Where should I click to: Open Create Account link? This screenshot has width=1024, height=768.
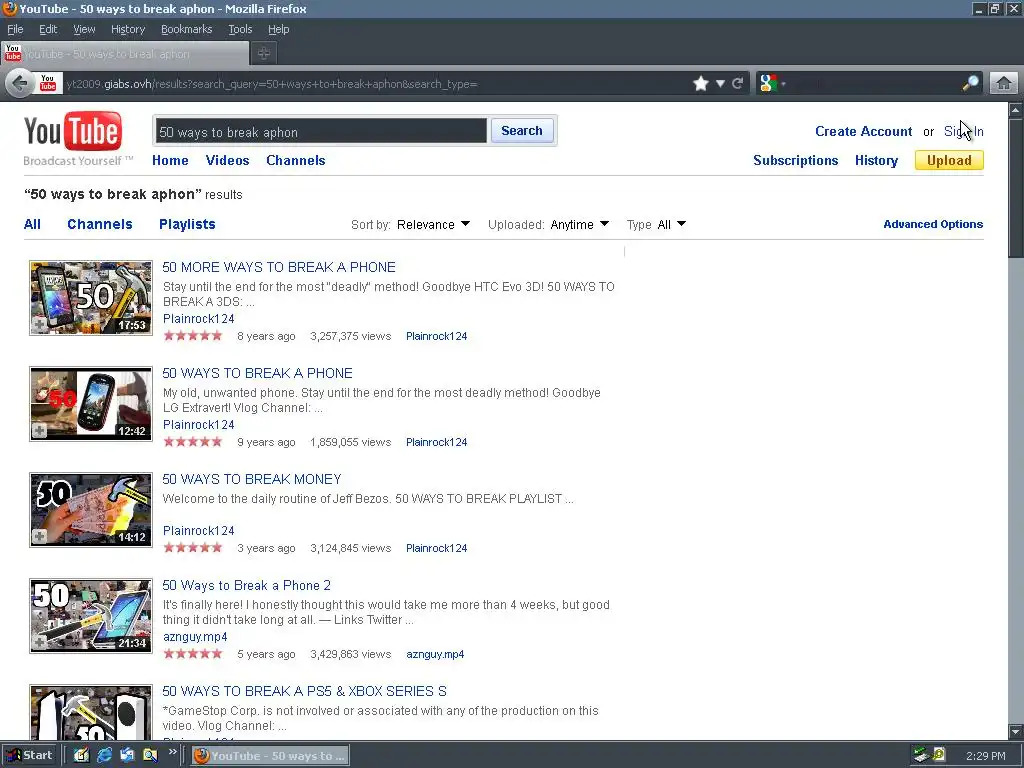point(863,131)
